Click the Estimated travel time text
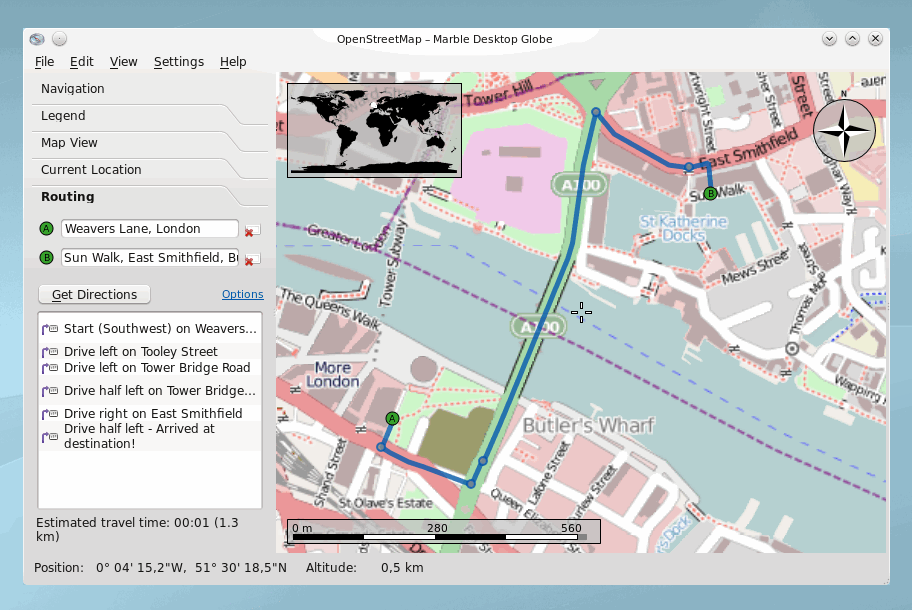The width and height of the screenshot is (912, 610). pos(137,529)
